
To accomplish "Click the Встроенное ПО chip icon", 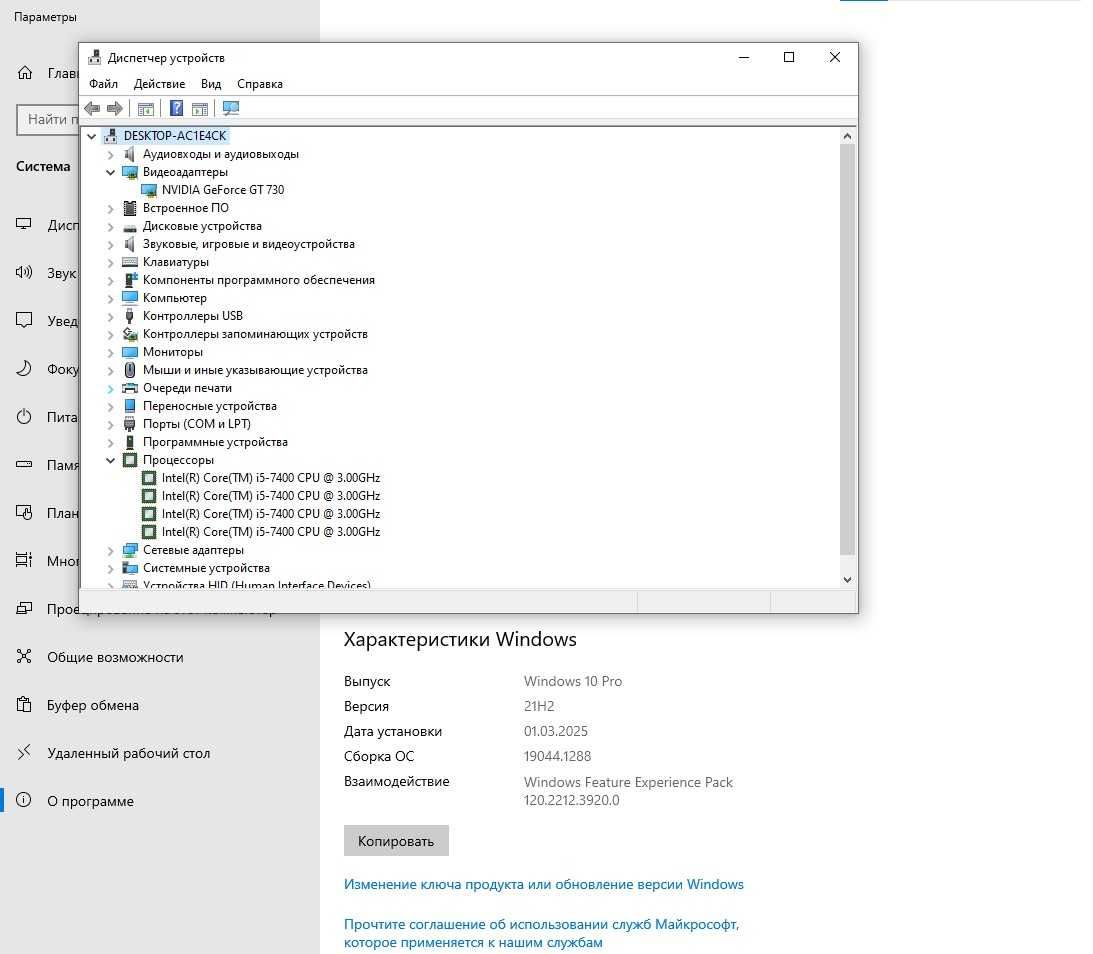I will (130, 208).
